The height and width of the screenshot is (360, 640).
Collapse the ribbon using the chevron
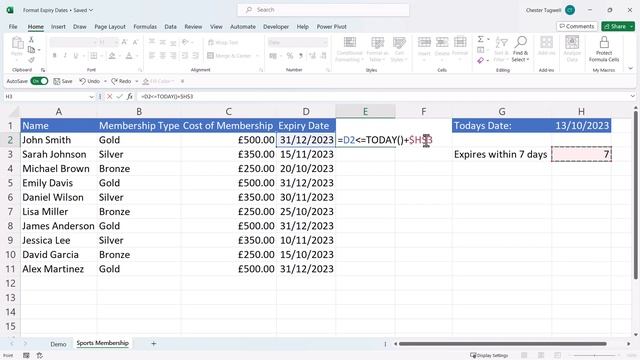[x=631, y=69]
